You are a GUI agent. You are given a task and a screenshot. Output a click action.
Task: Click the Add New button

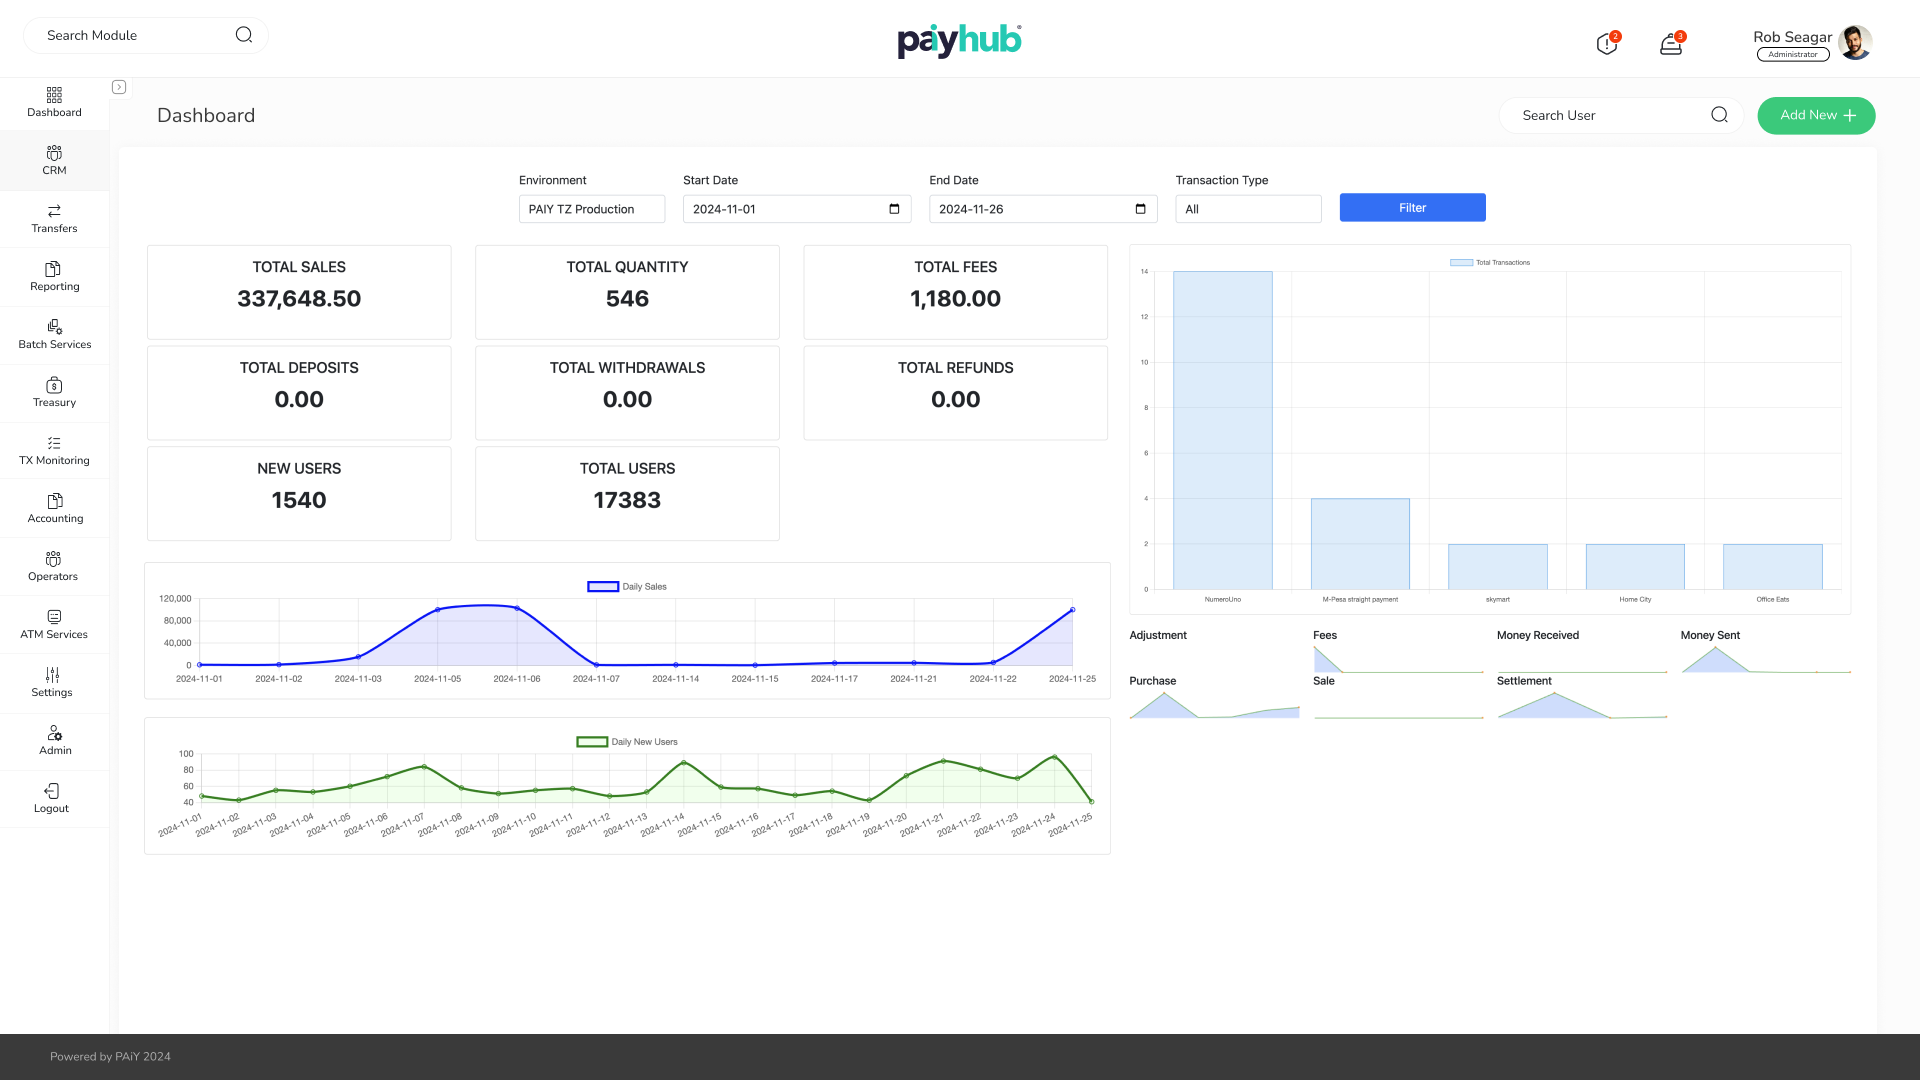1816,115
